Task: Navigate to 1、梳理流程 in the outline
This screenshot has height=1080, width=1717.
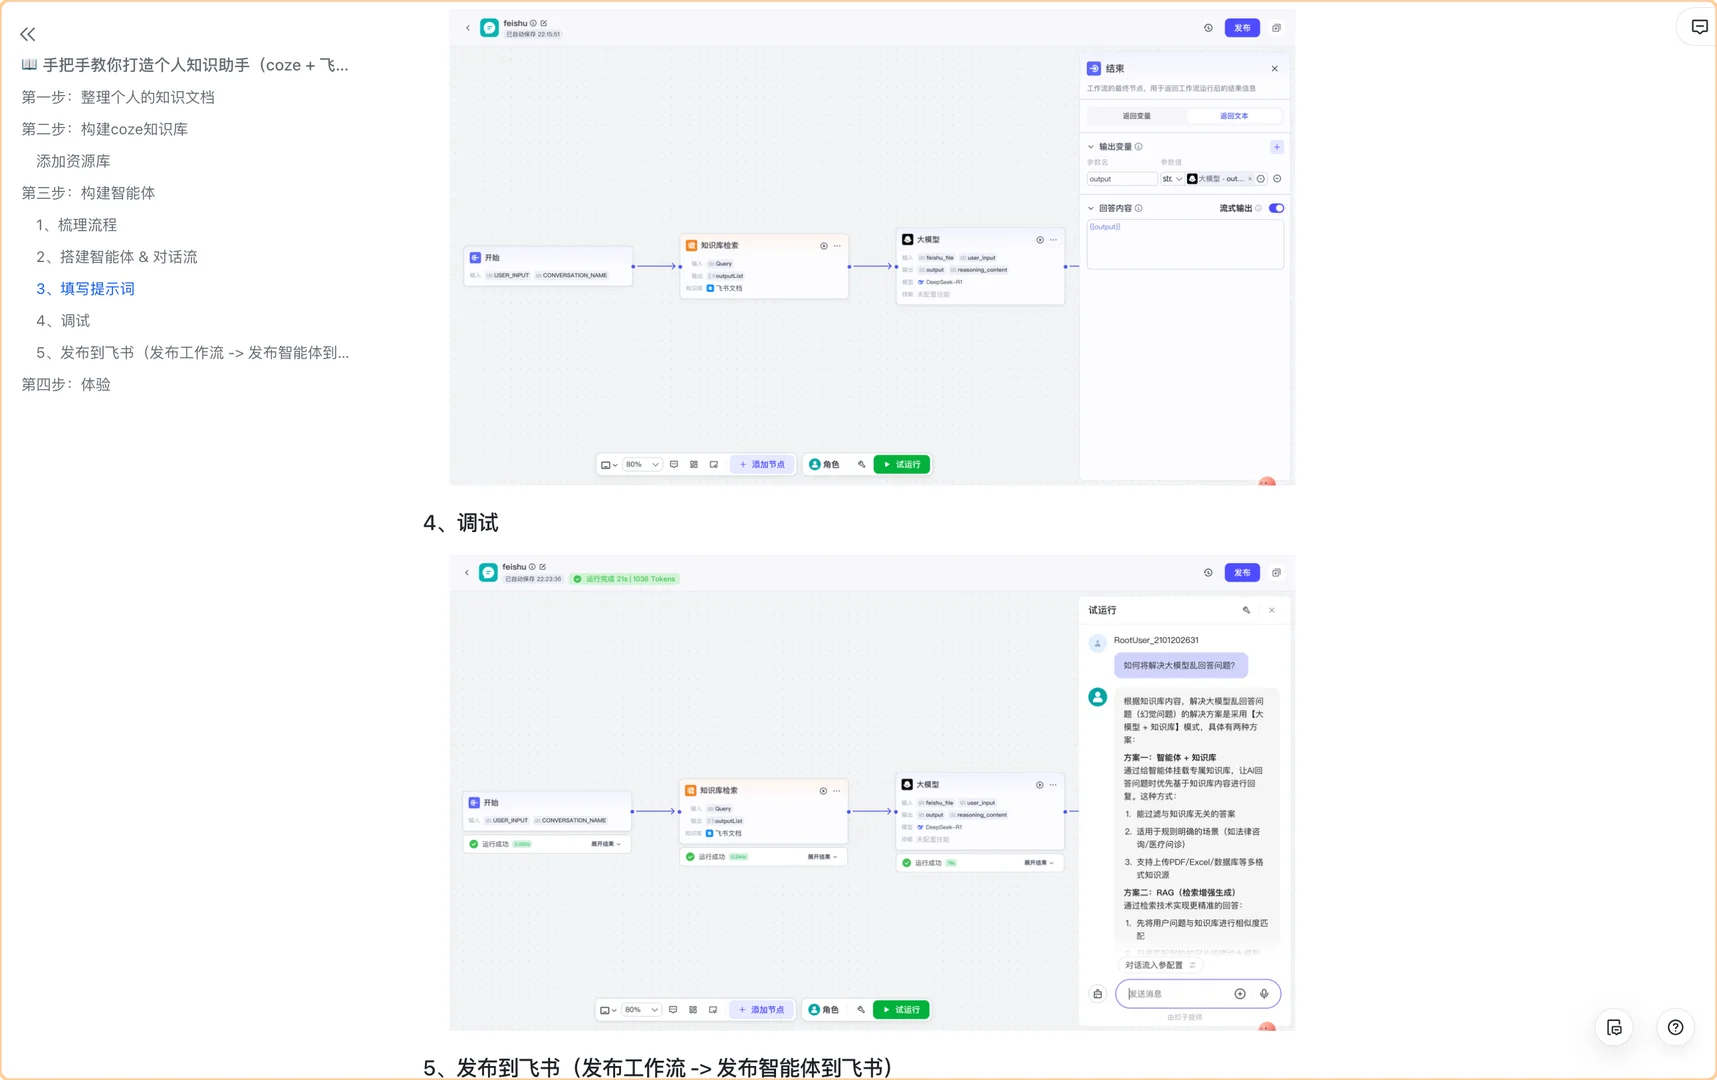Action: pyautogui.click(x=76, y=225)
